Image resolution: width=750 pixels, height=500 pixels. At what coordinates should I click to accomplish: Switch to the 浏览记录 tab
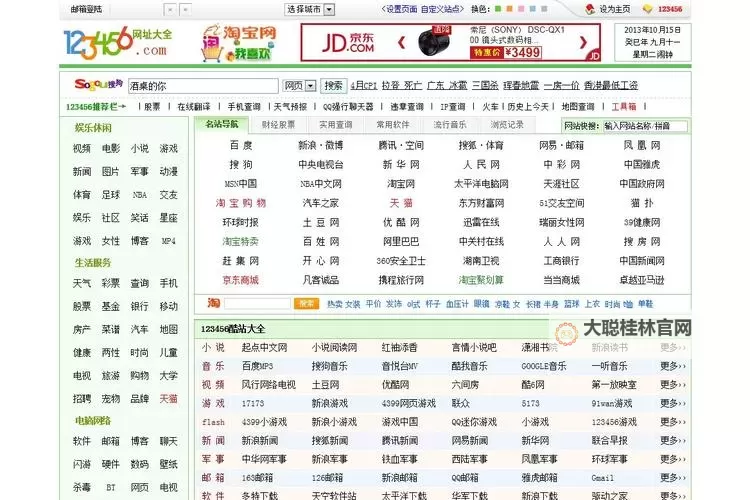pyautogui.click(x=507, y=125)
